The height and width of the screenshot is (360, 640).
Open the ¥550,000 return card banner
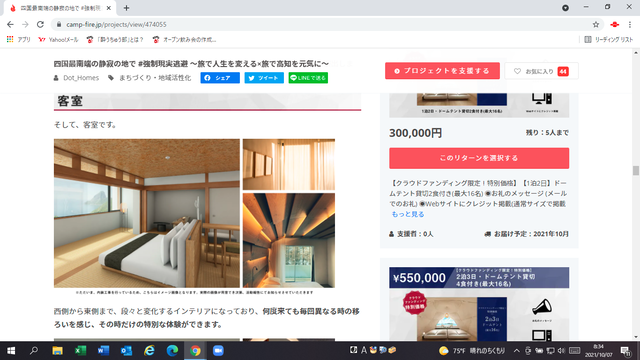click(479, 278)
